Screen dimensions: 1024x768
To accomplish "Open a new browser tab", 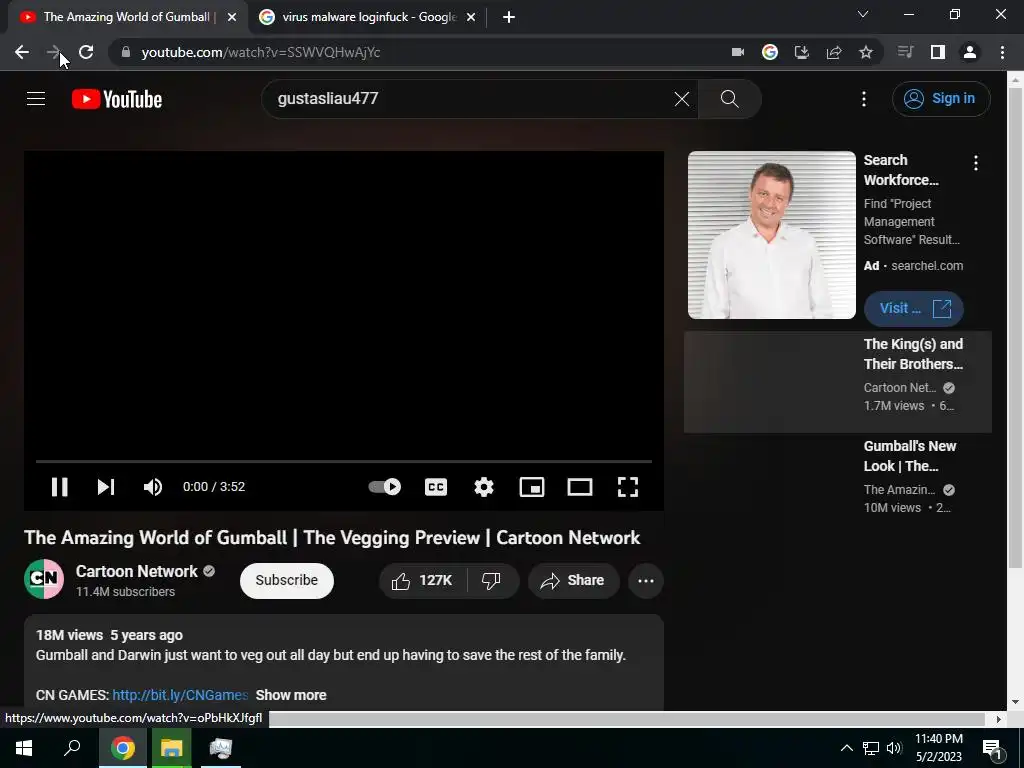I will pyautogui.click(x=509, y=18).
